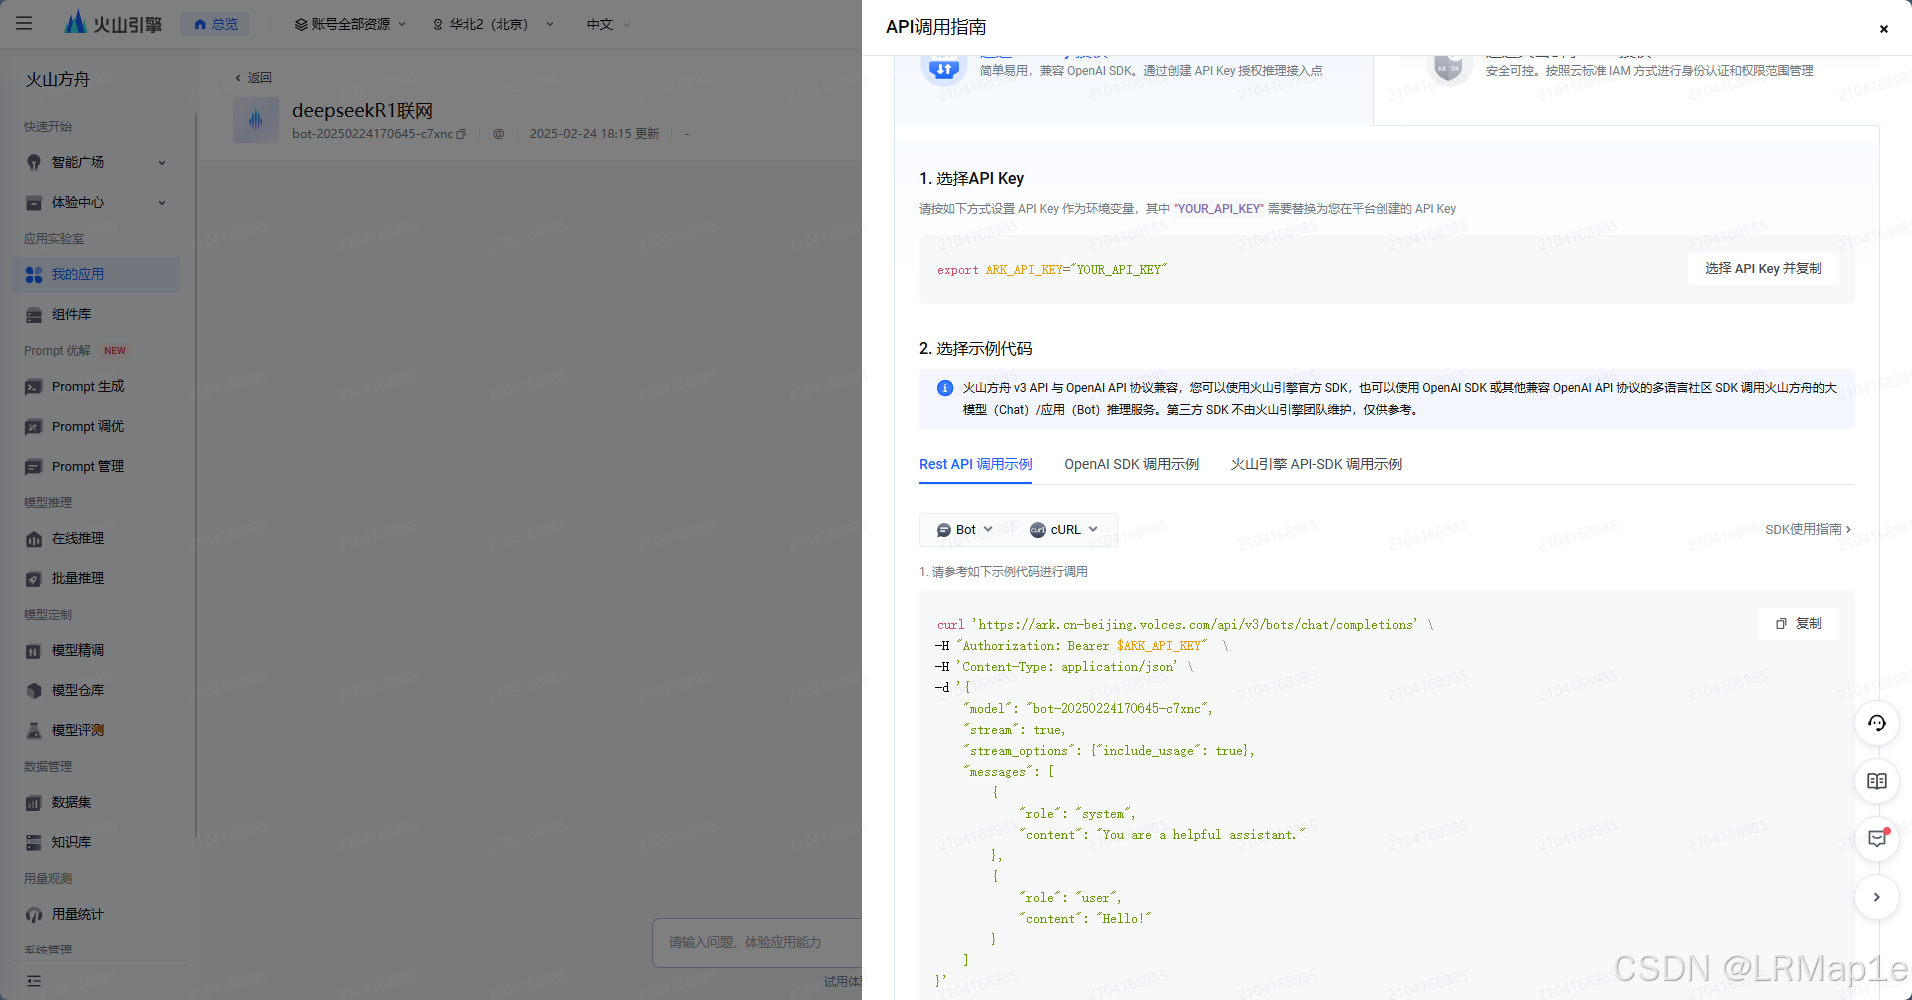Click the Prompt 调优 icon
Image resolution: width=1912 pixels, height=1000 pixels.
tap(34, 427)
